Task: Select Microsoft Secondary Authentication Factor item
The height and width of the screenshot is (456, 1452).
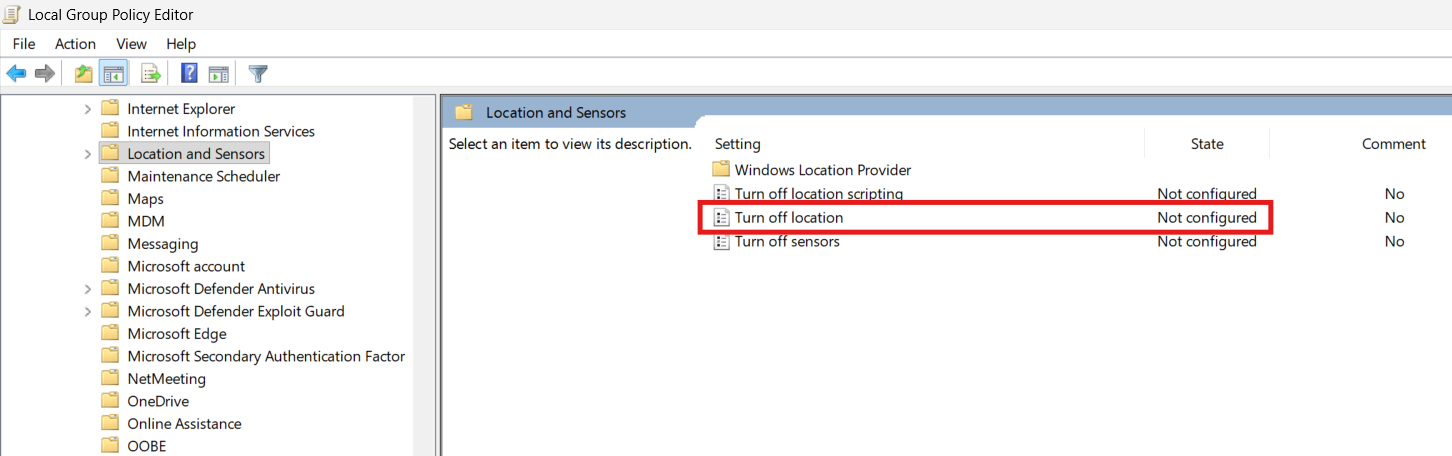Action: [266, 356]
